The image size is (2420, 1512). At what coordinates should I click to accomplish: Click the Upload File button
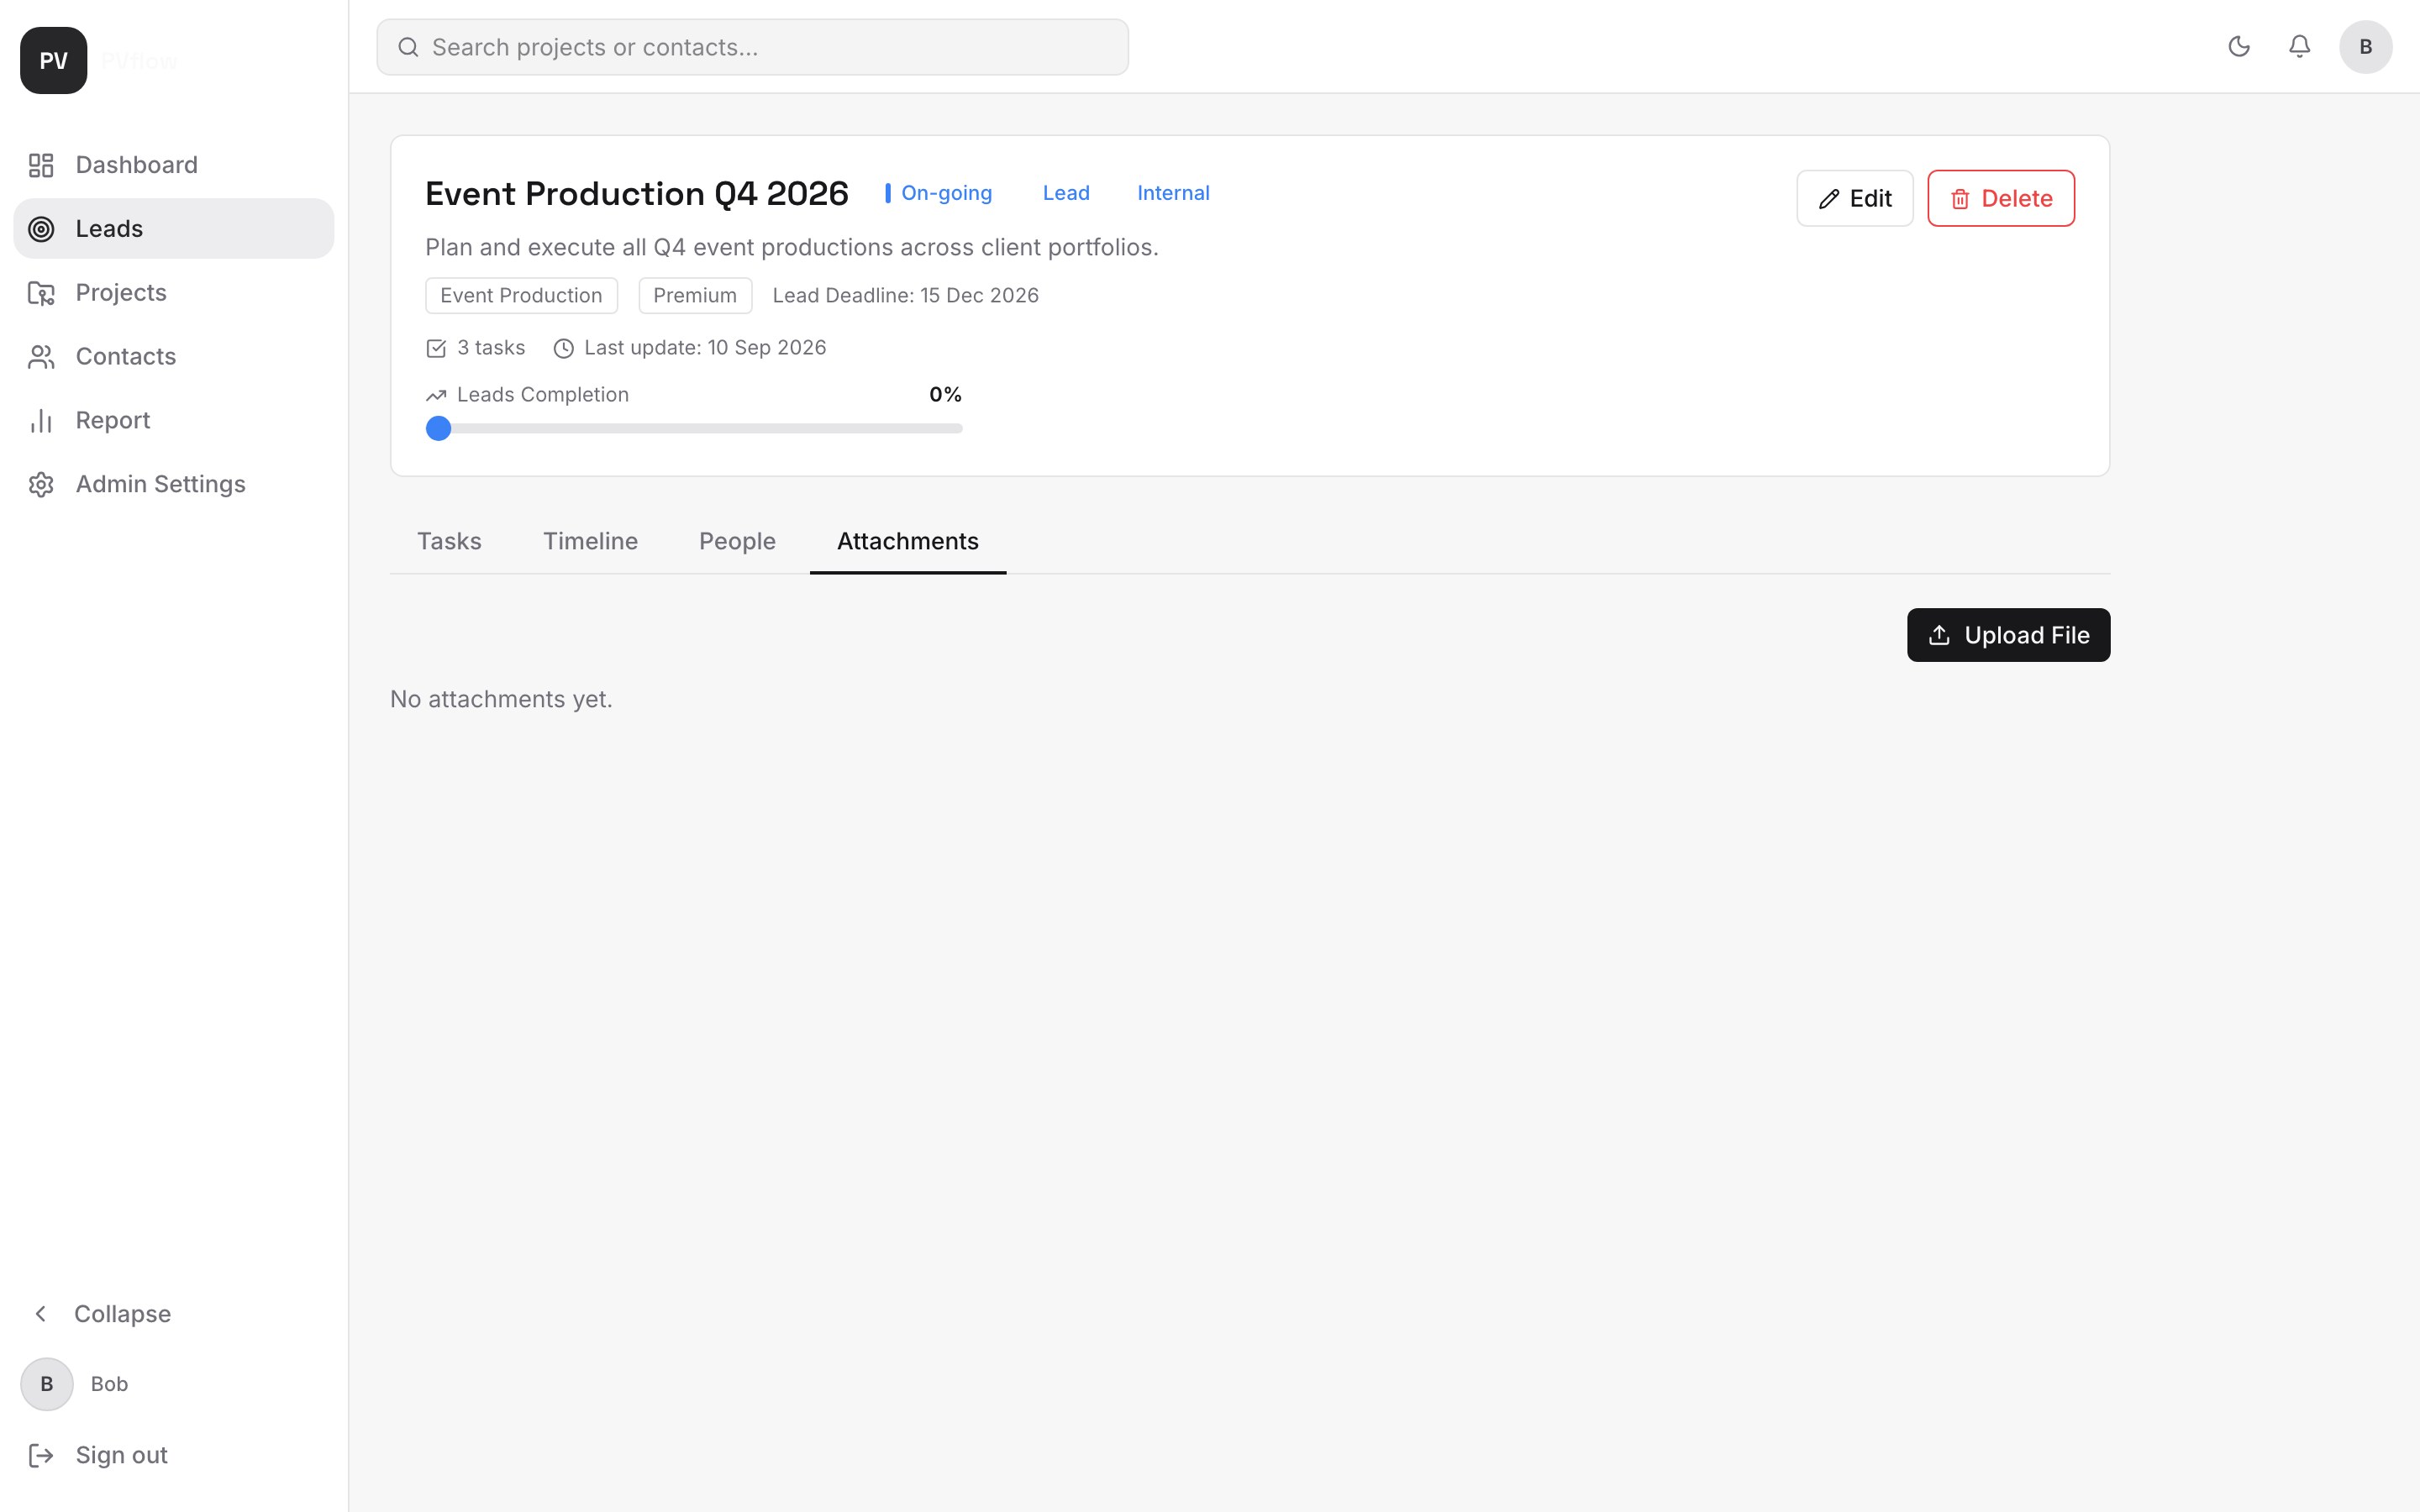tap(2008, 635)
